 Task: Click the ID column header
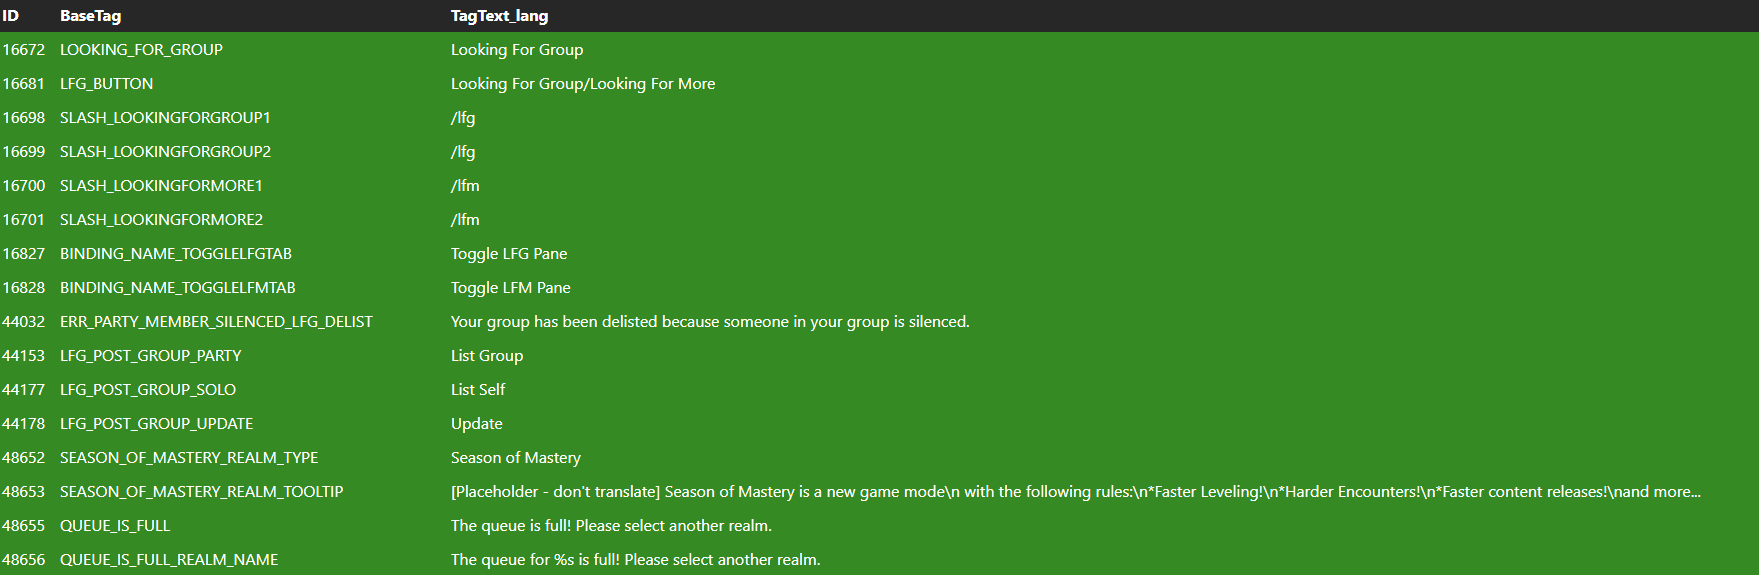[x=11, y=16]
